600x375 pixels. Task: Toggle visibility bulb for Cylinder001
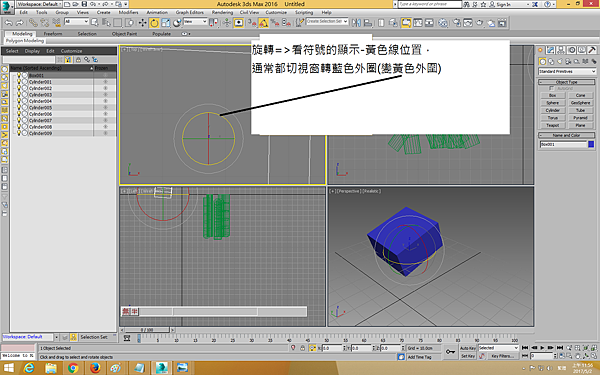click(19, 82)
